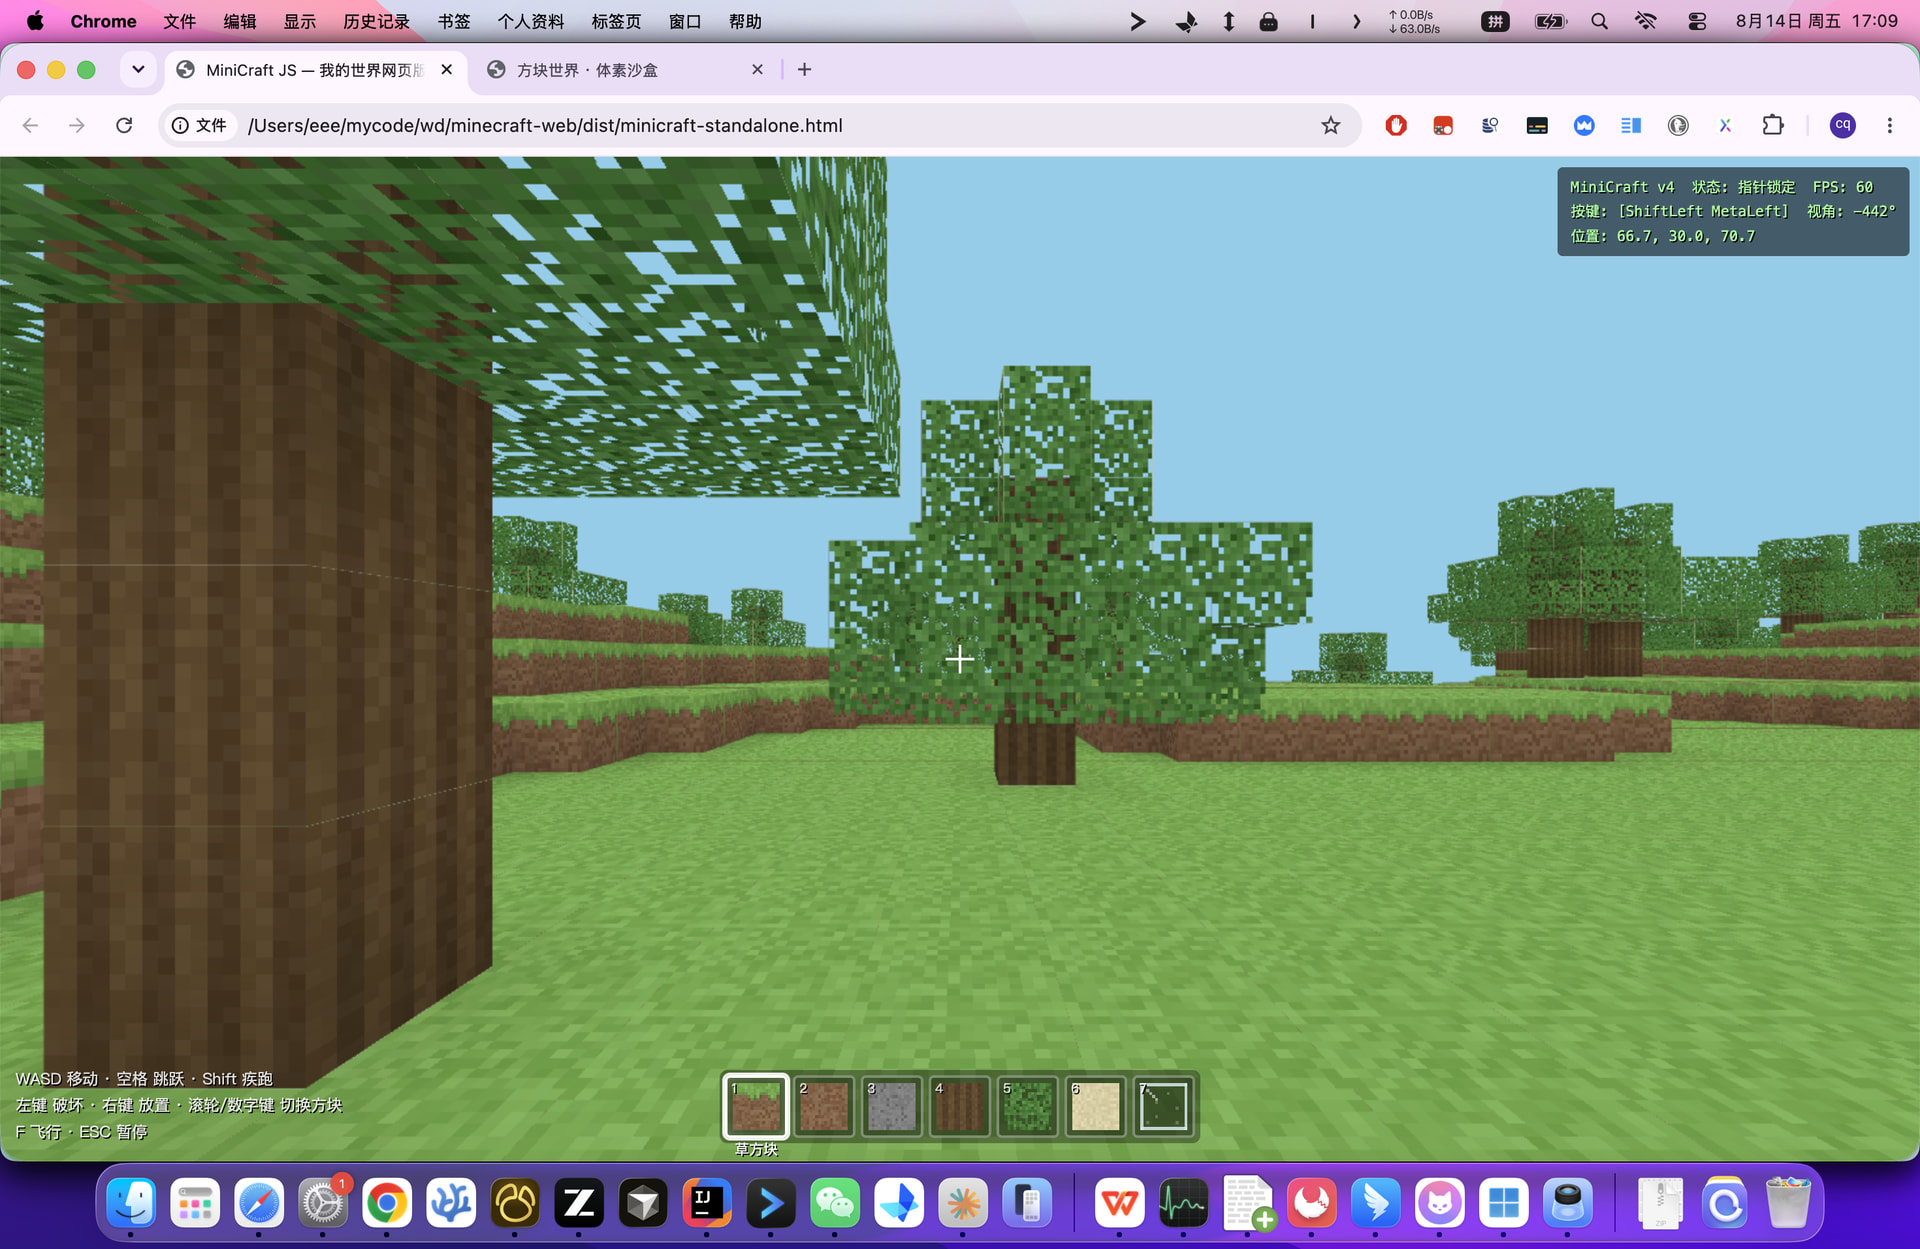Select the grass block in hotbar slot 1

tap(756, 1106)
